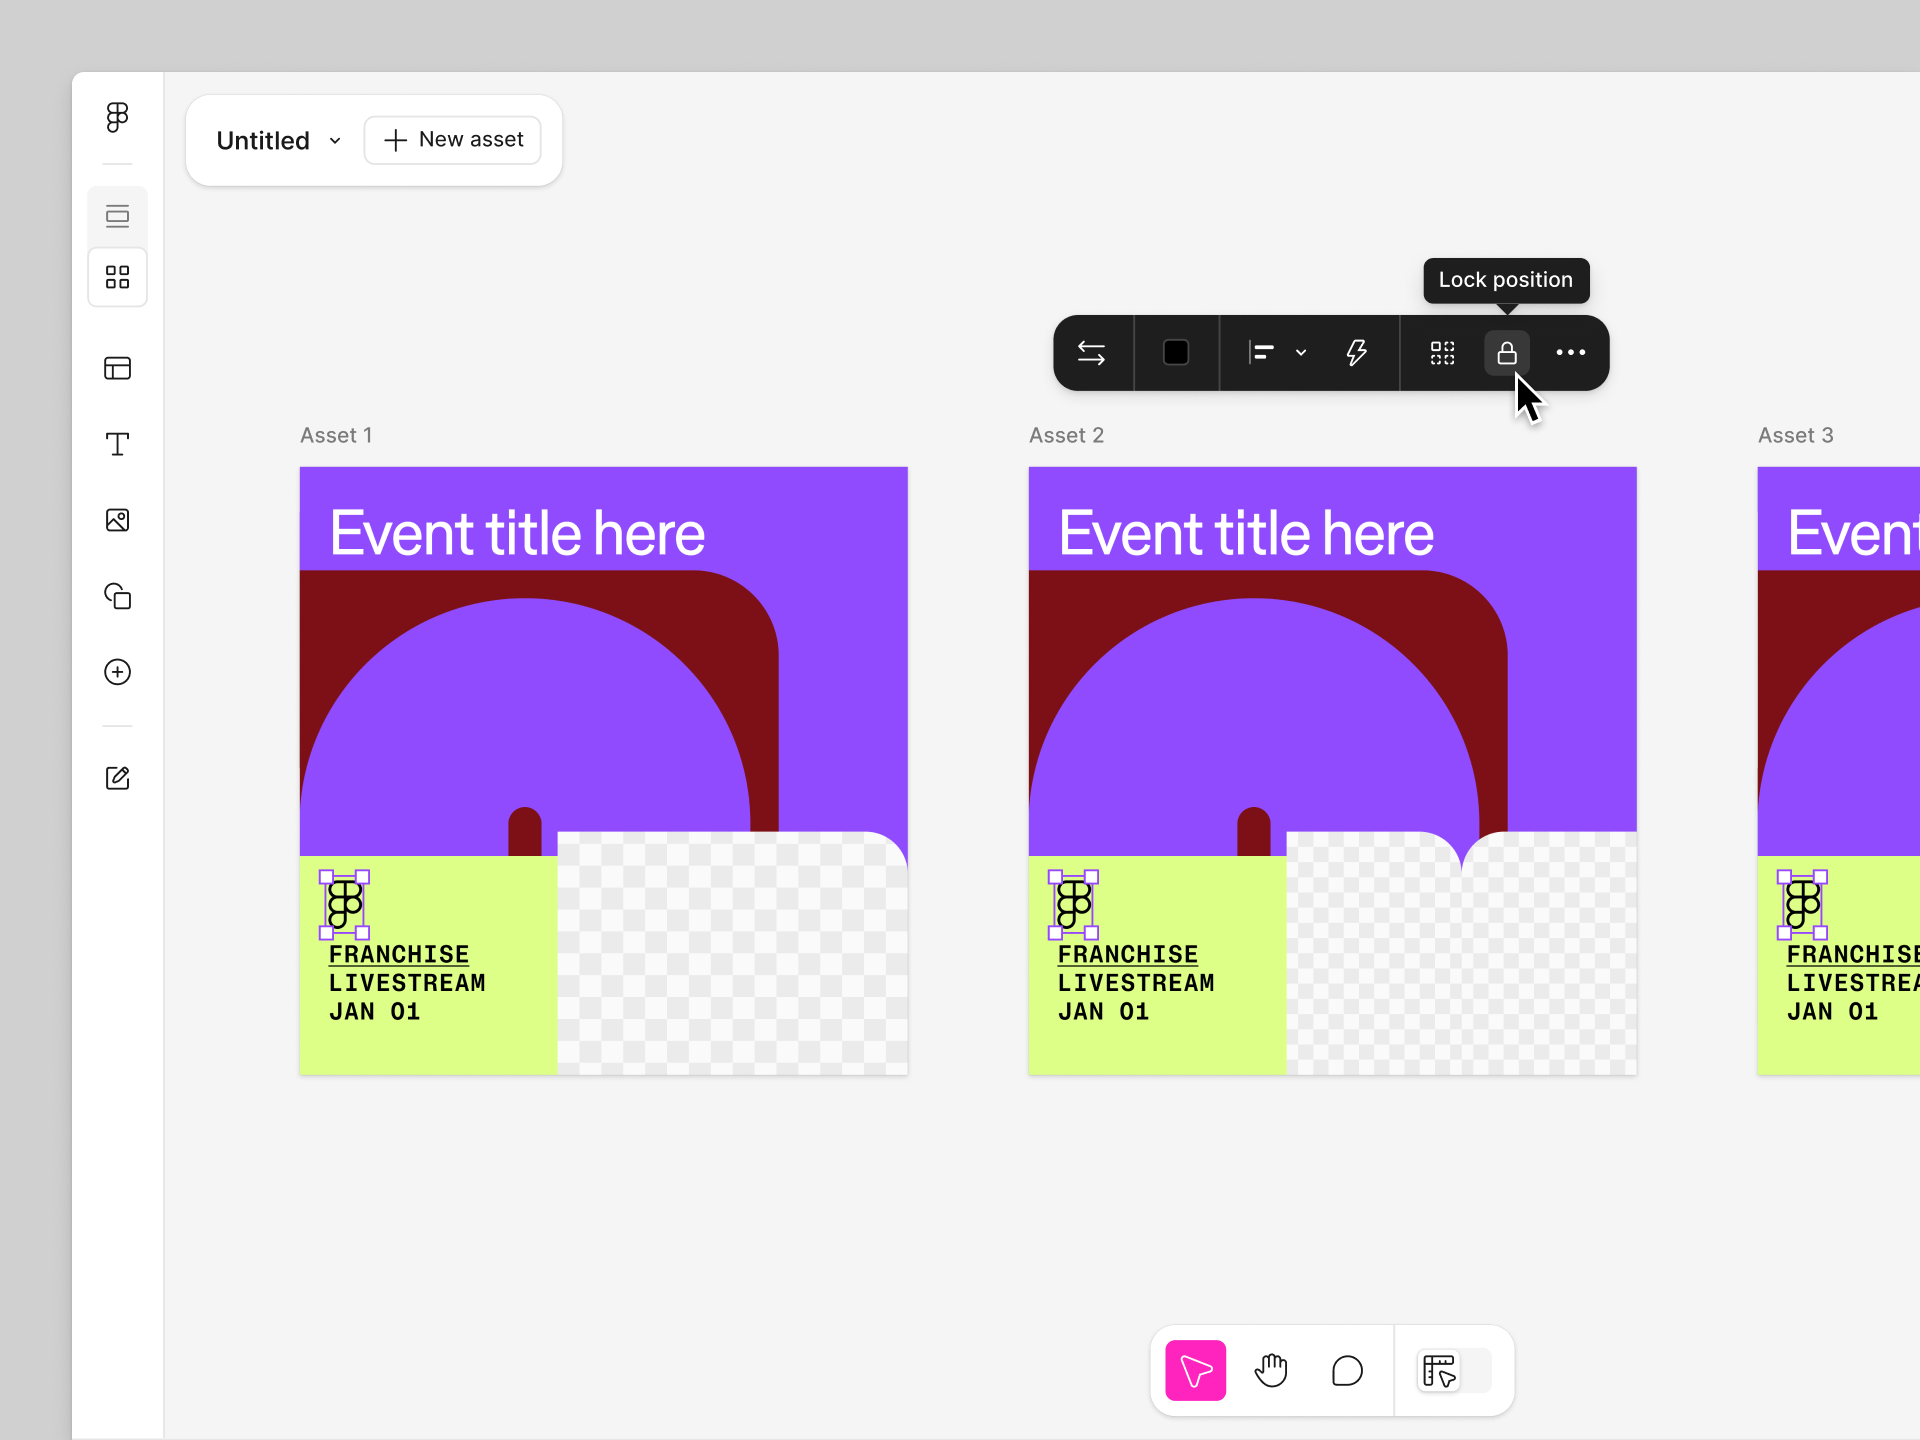Open the edit pencil at the bottom of the sidebar
The height and width of the screenshot is (1440, 1920).
click(x=117, y=777)
